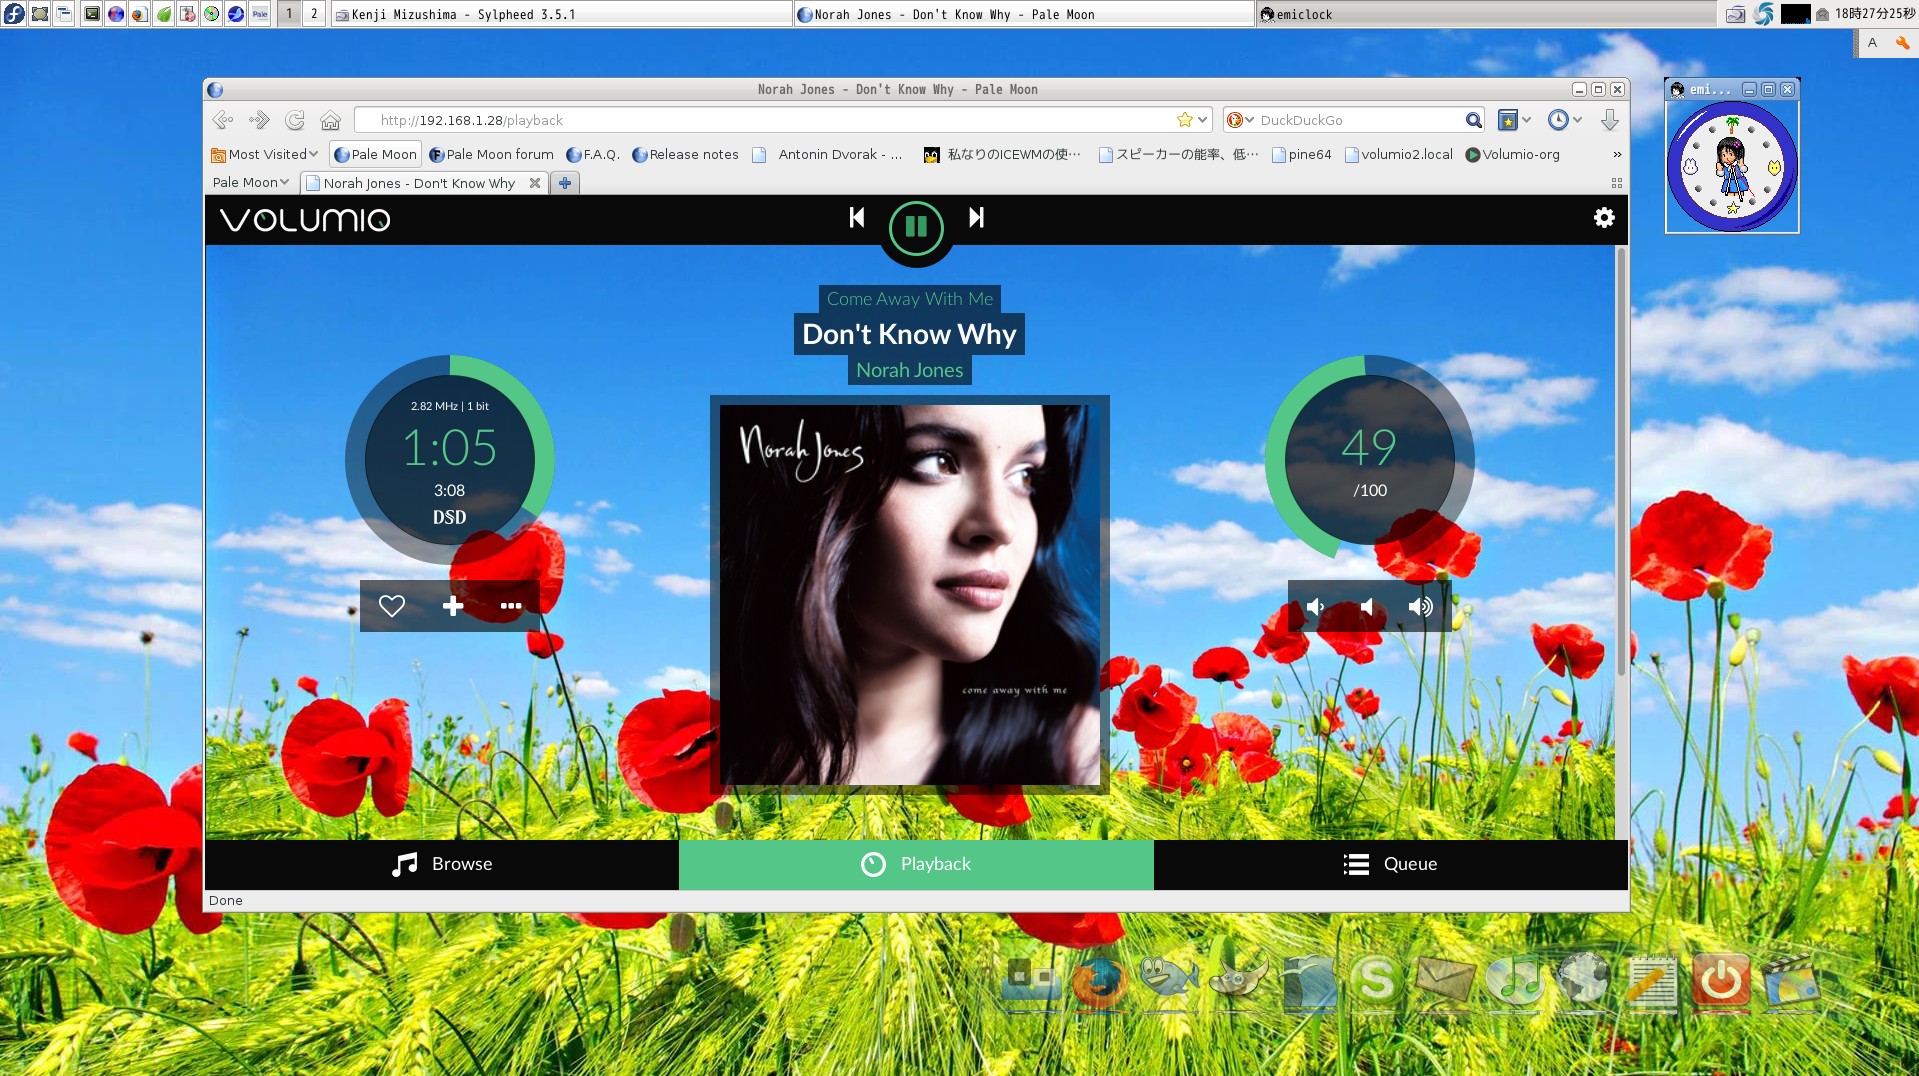
Task: Bookmark this page with the star icon
Action: 1185,120
